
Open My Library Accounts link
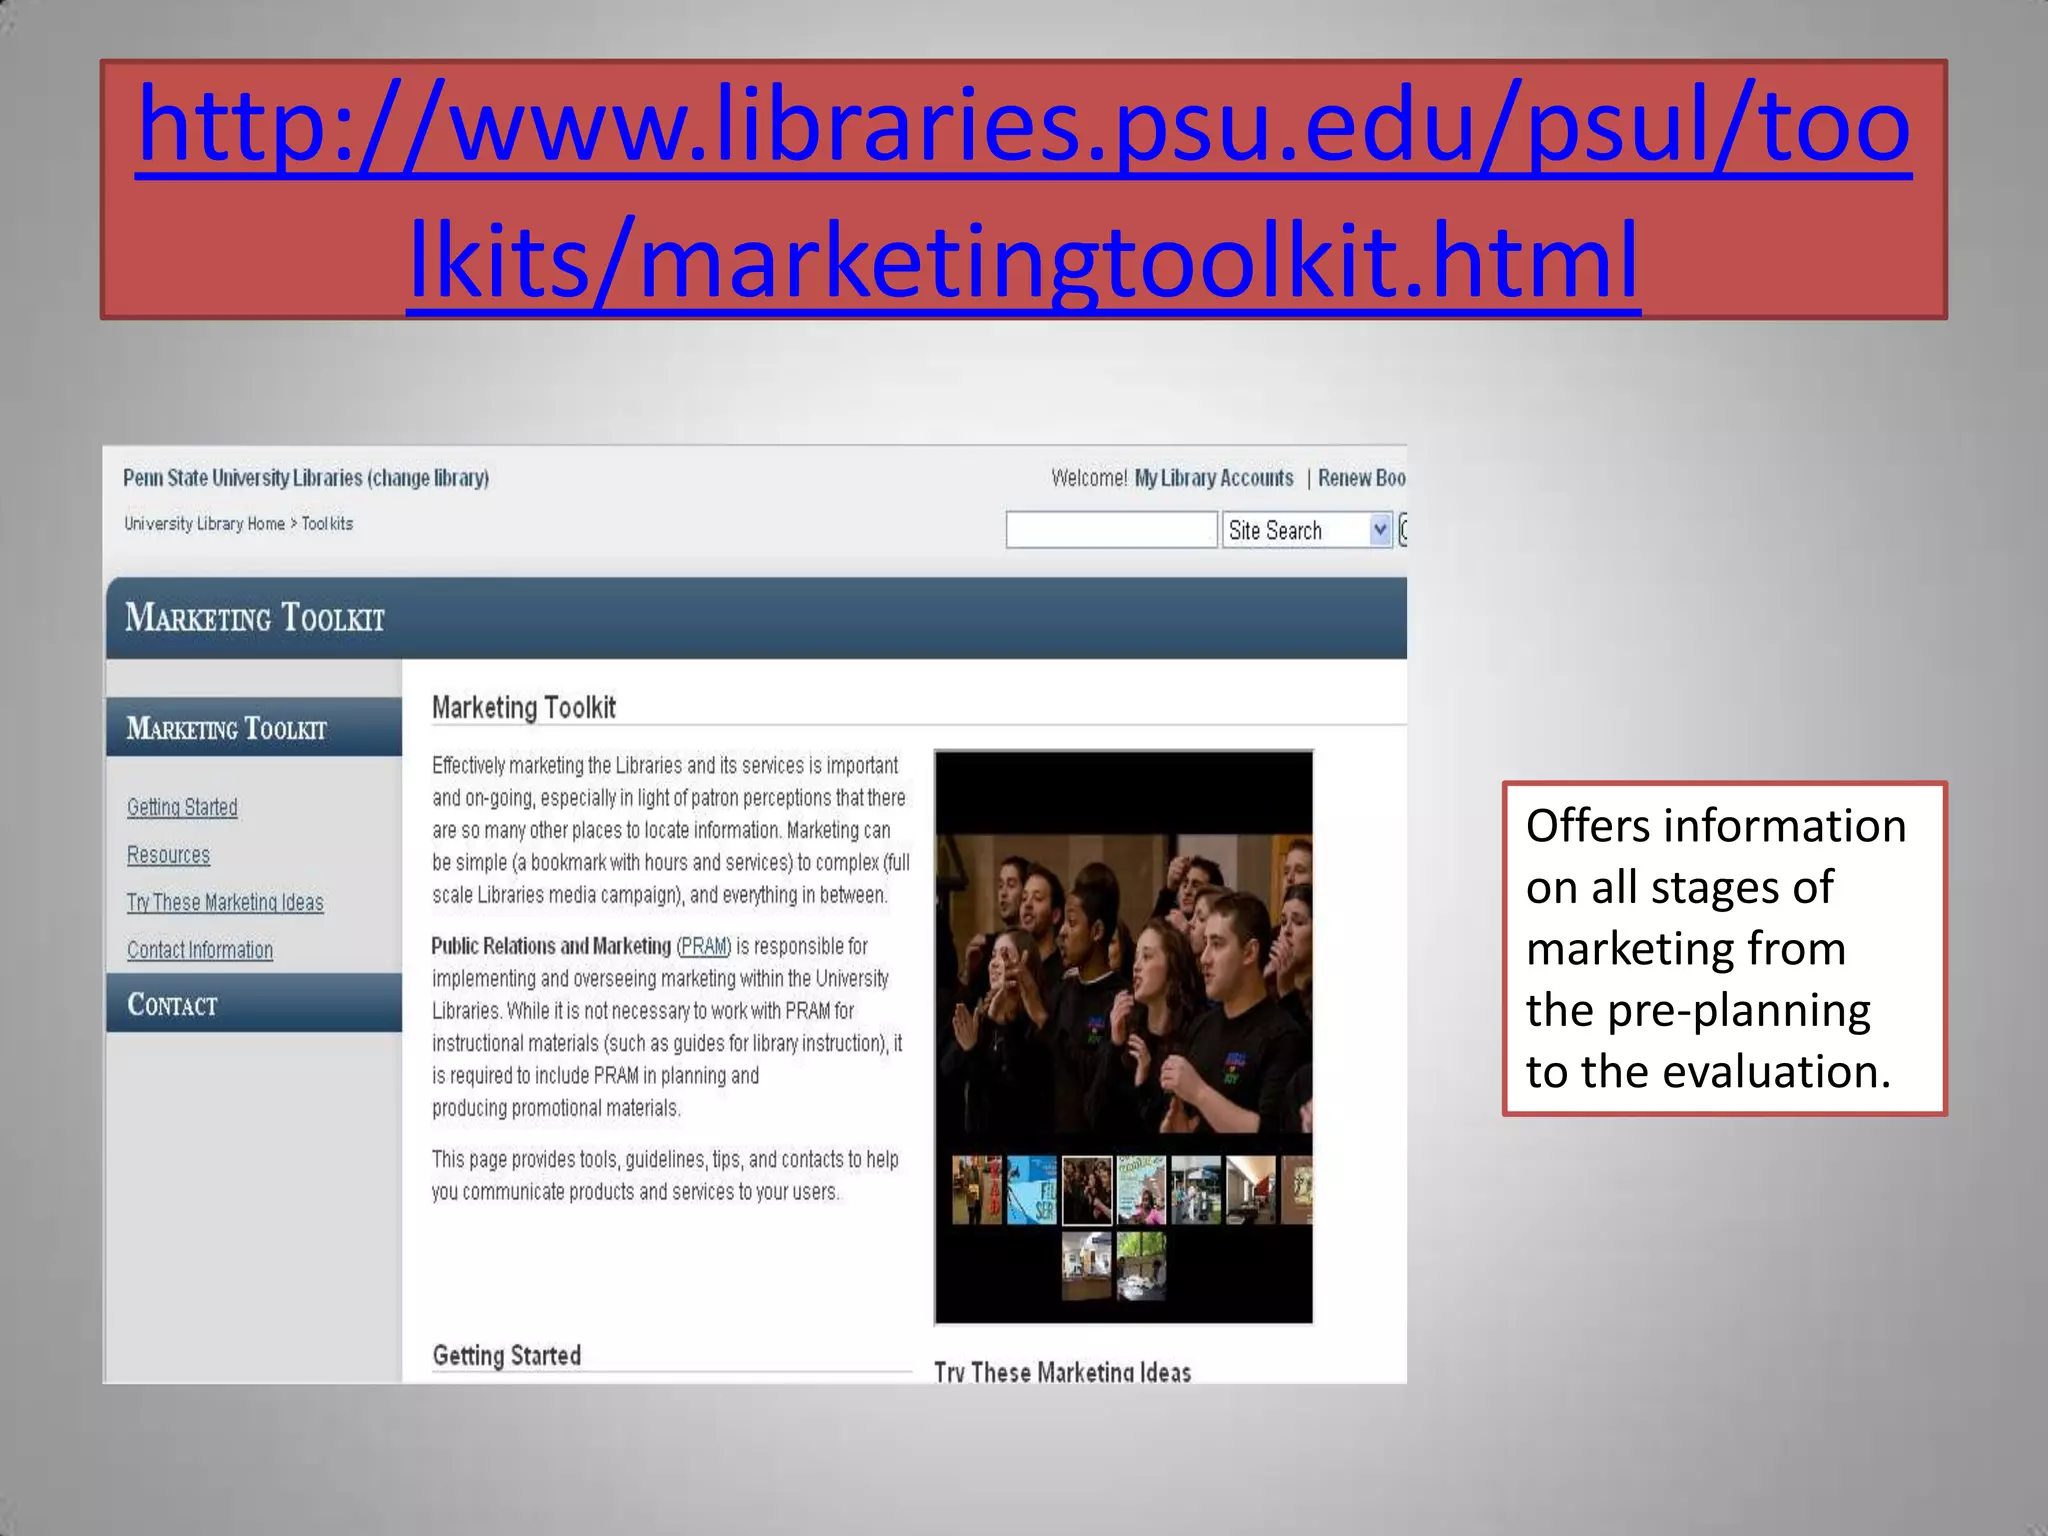(x=1213, y=478)
